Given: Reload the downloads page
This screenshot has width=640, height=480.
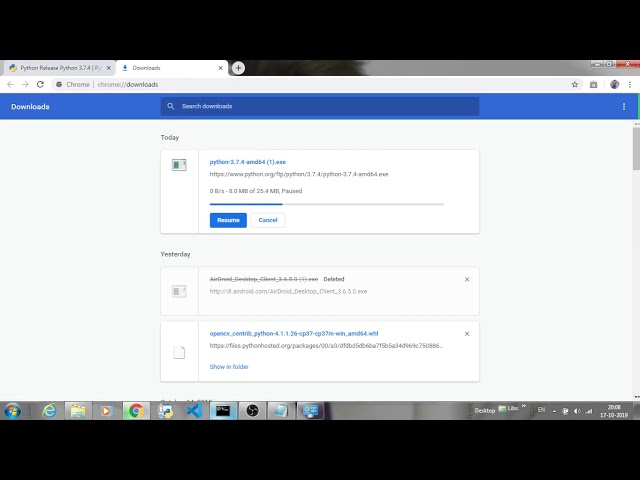Looking at the screenshot, I should coord(40,84).
